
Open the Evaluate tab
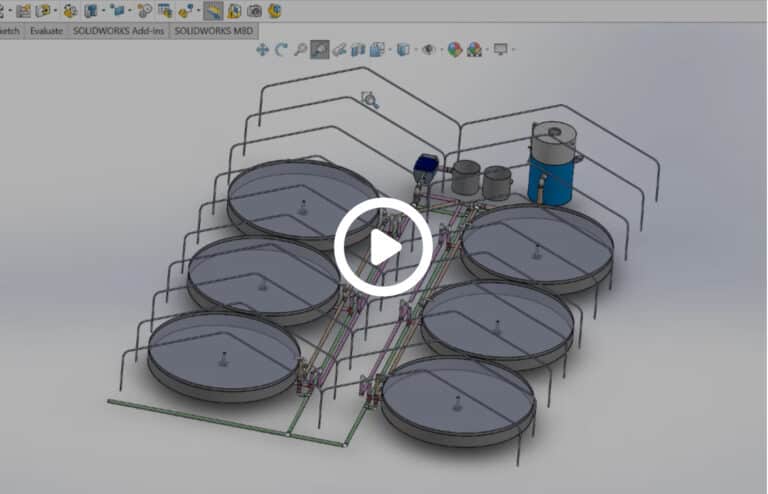coord(46,31)
